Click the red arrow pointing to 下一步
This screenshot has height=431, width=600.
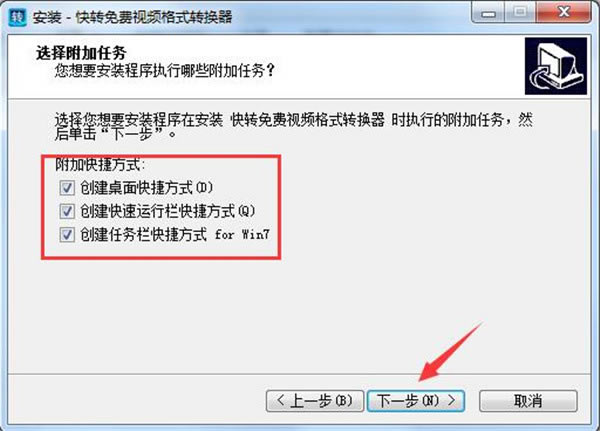450,351
